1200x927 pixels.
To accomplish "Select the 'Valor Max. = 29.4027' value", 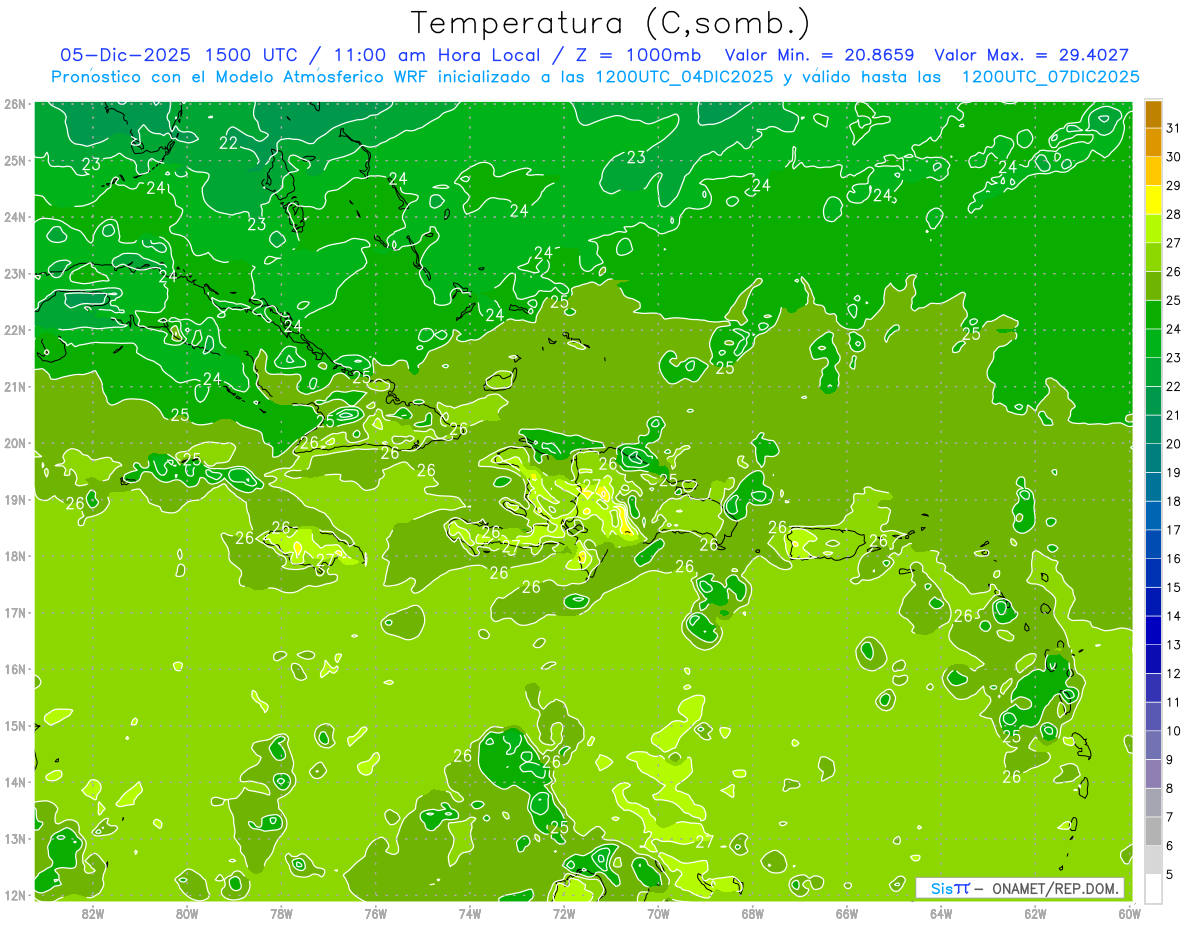I will tap(1032, 55).
